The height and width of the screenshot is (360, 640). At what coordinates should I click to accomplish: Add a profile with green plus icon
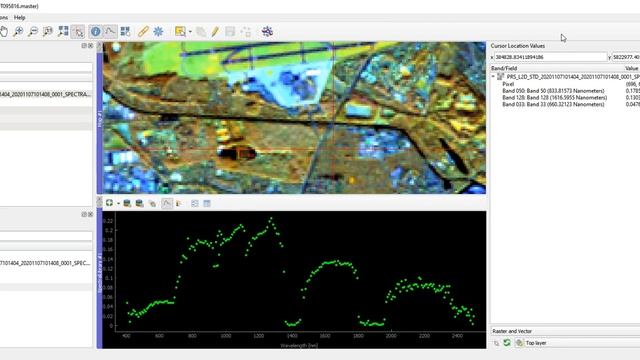point(109,203)
